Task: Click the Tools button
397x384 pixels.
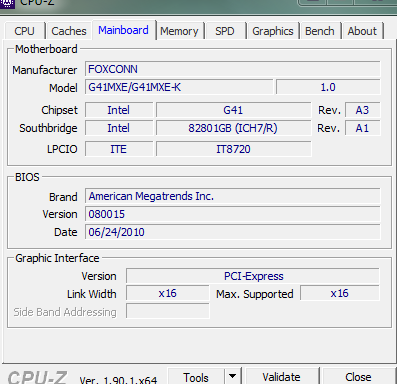Action: pyautogui.click(x=196, y=377)
